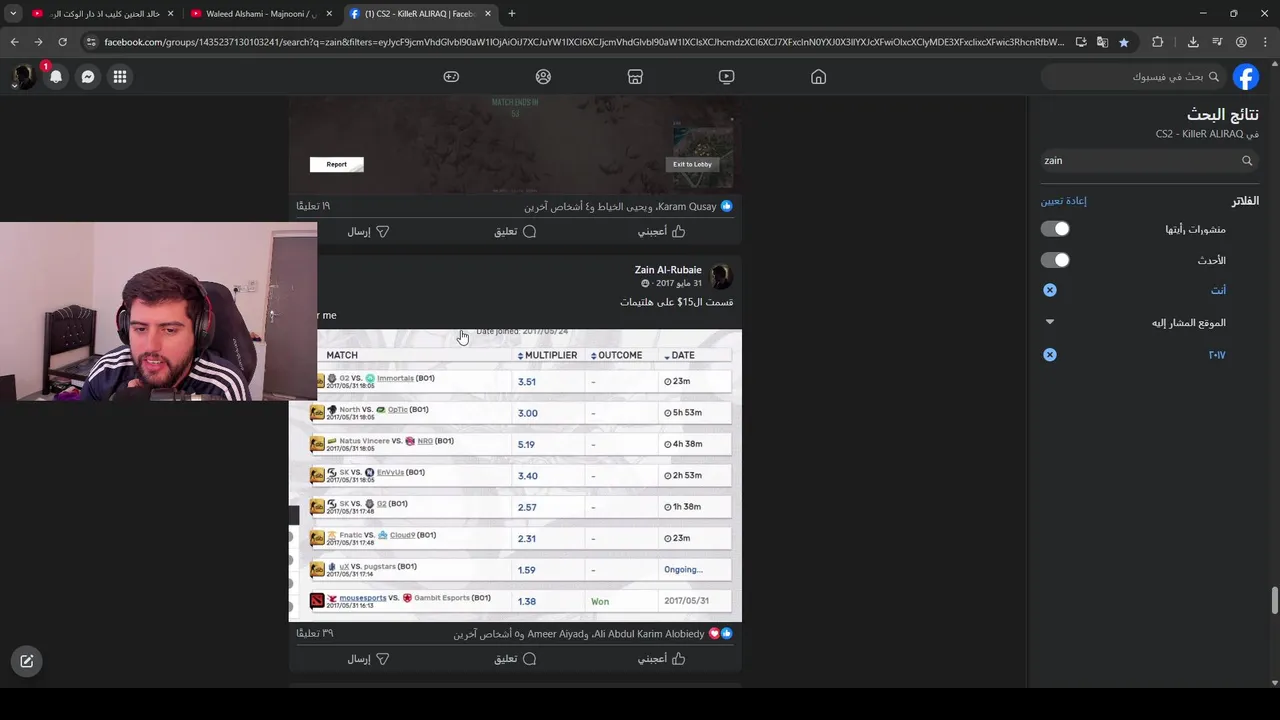This screenshot has height=720, width=1280.
Task: Switch to the Waleed Alshami browser tab
Action: [262, 14]
